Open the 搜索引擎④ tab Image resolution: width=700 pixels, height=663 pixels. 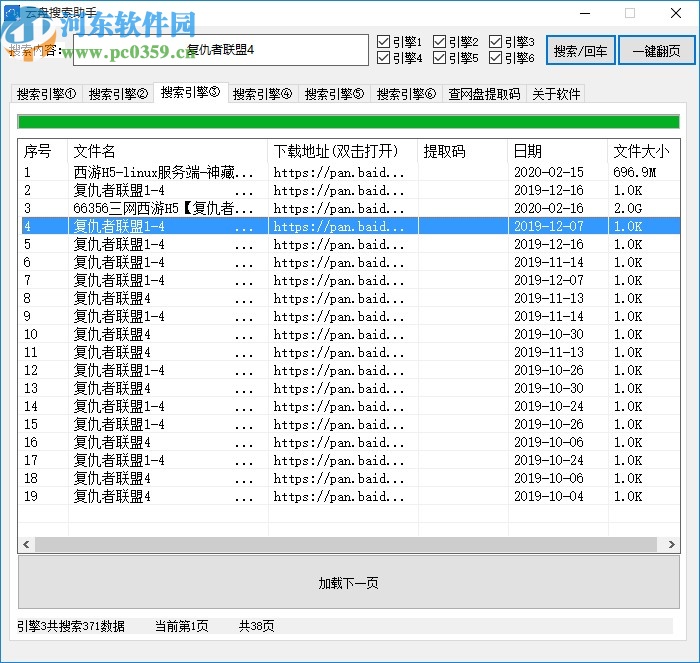pos(262,94)
